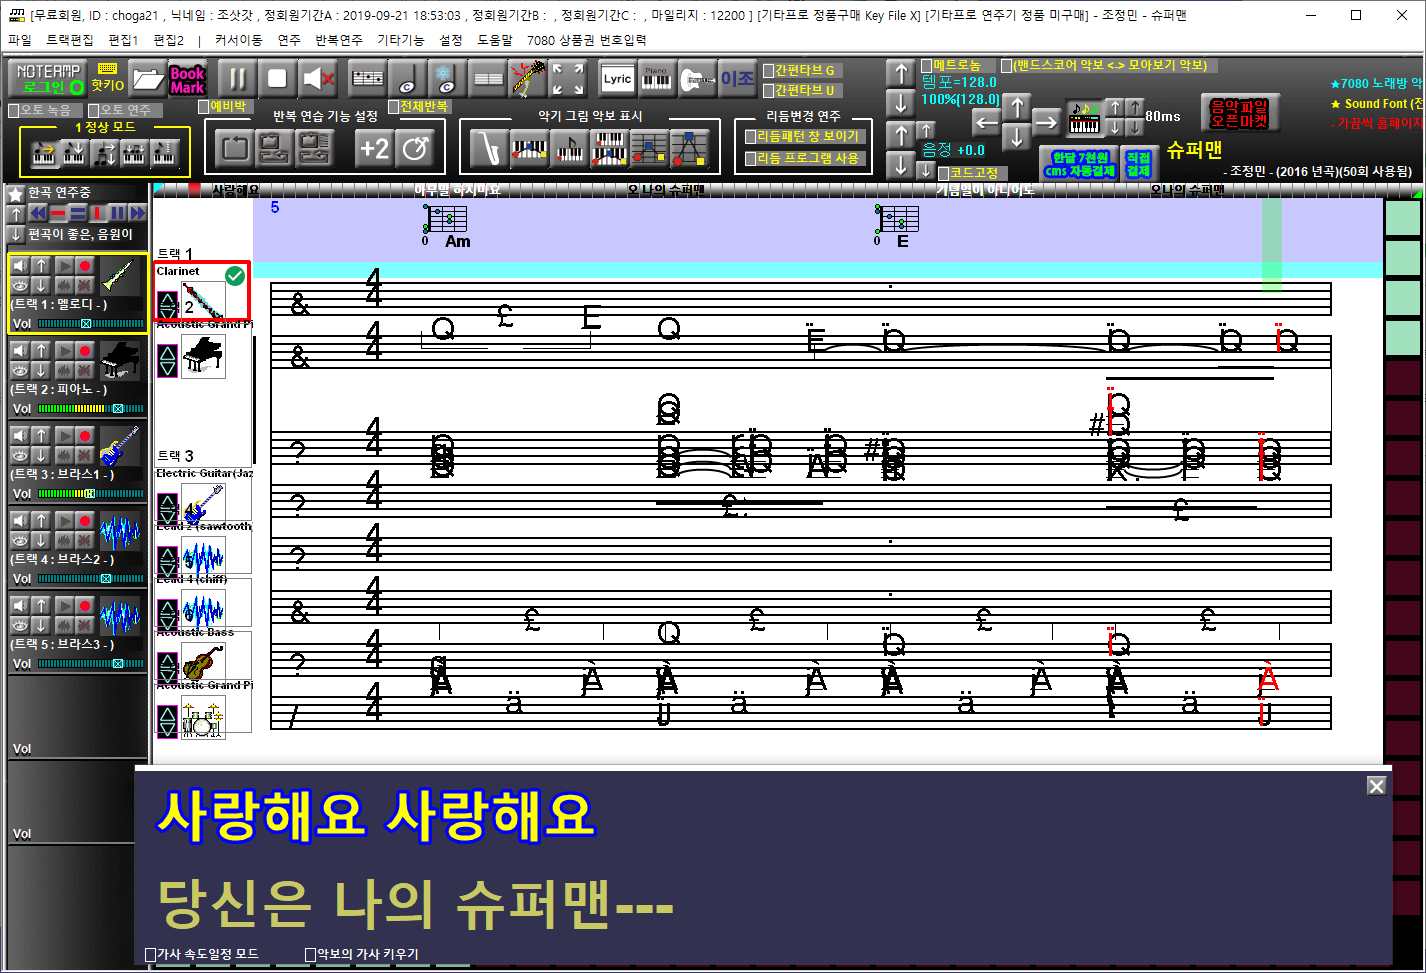1426x973 pixels.
Task: Turn on the 메트로놈 checkbox
Action: (927, 65)
